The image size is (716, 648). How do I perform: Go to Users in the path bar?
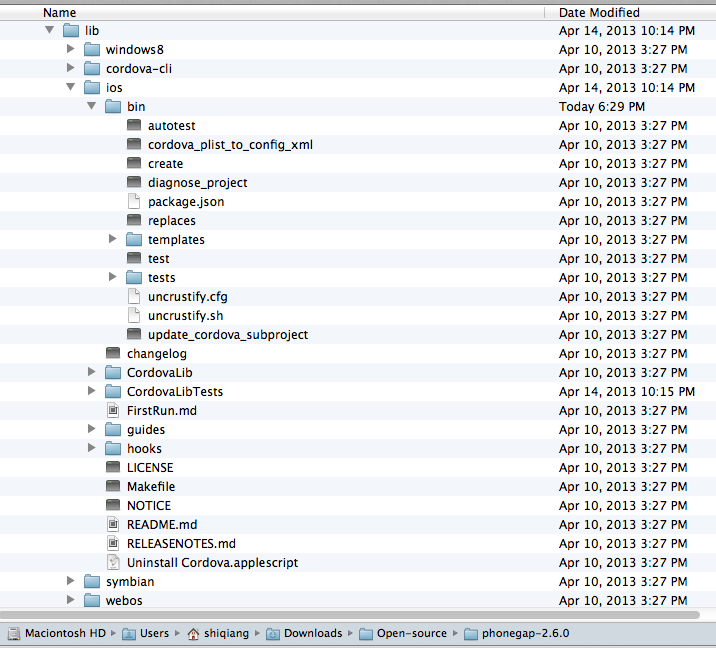point(146,633)
